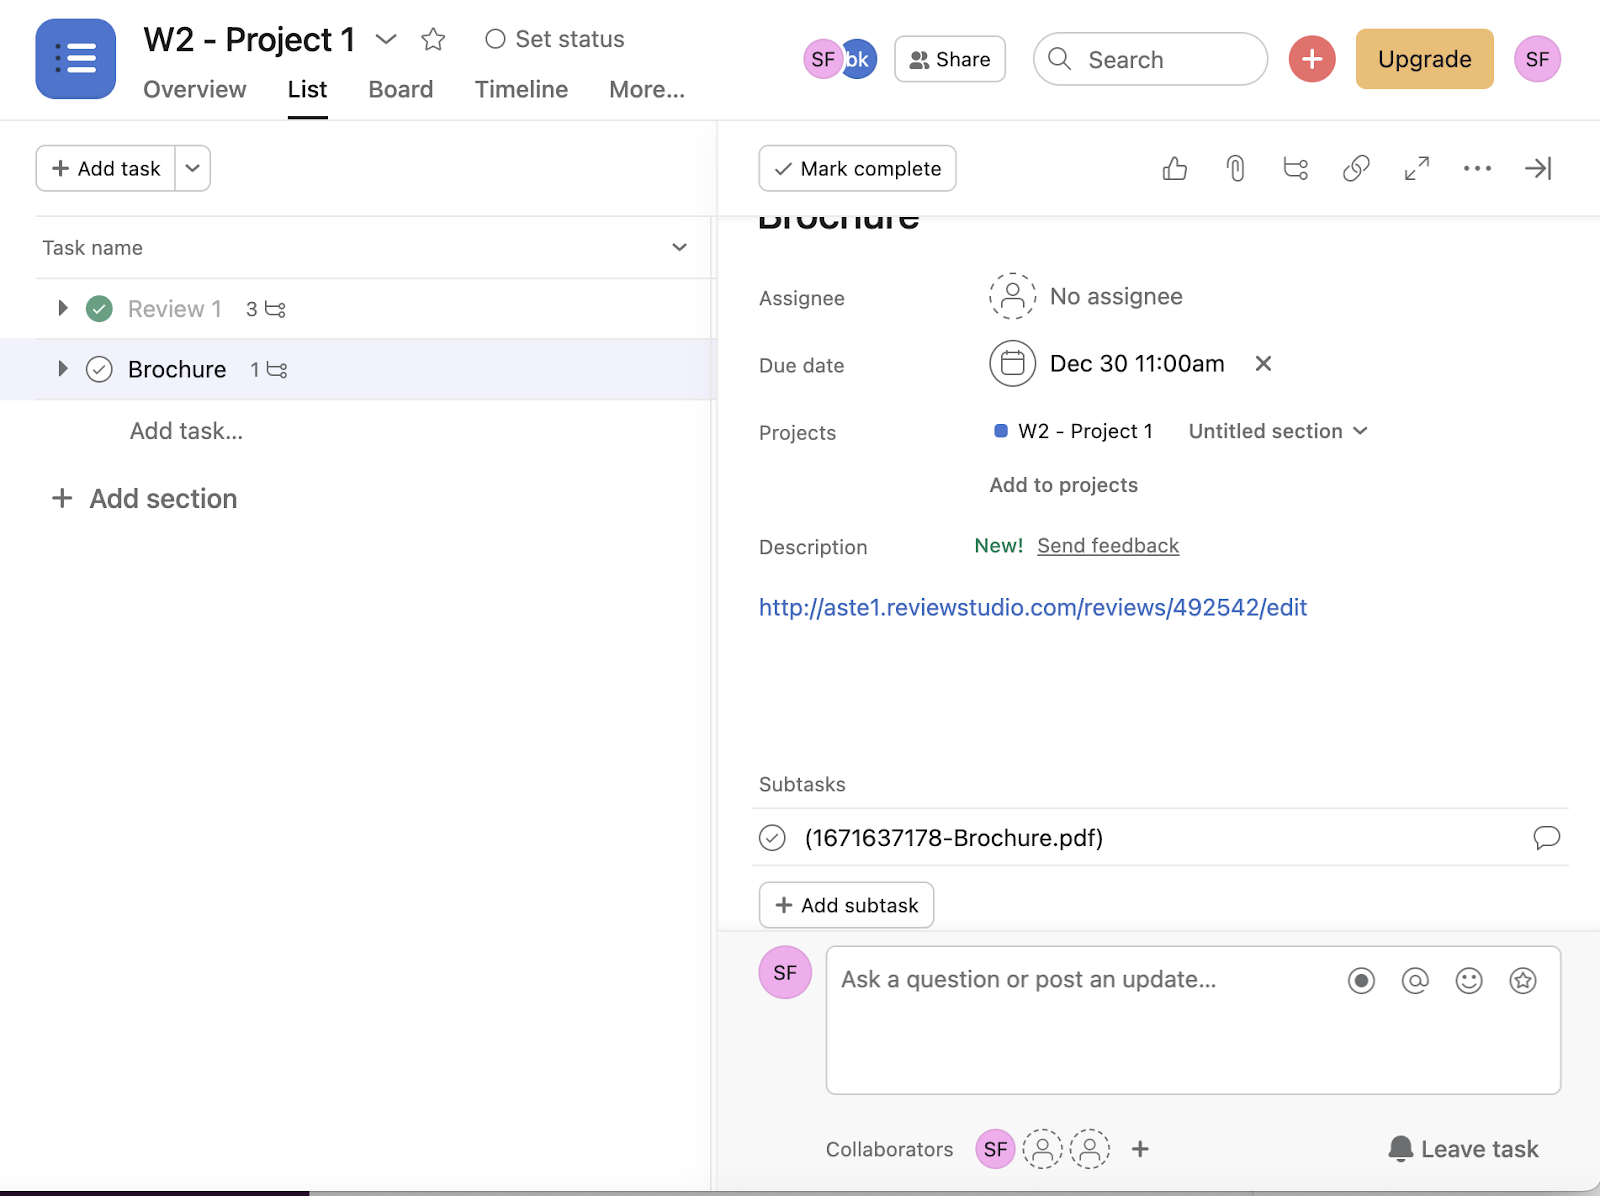
Task: Expand task pane to full screen
Action: coord(1417,169)
